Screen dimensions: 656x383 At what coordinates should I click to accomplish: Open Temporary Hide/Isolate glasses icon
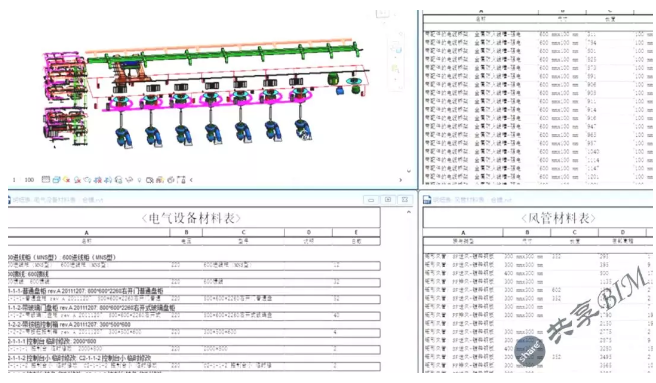(129, 180)
